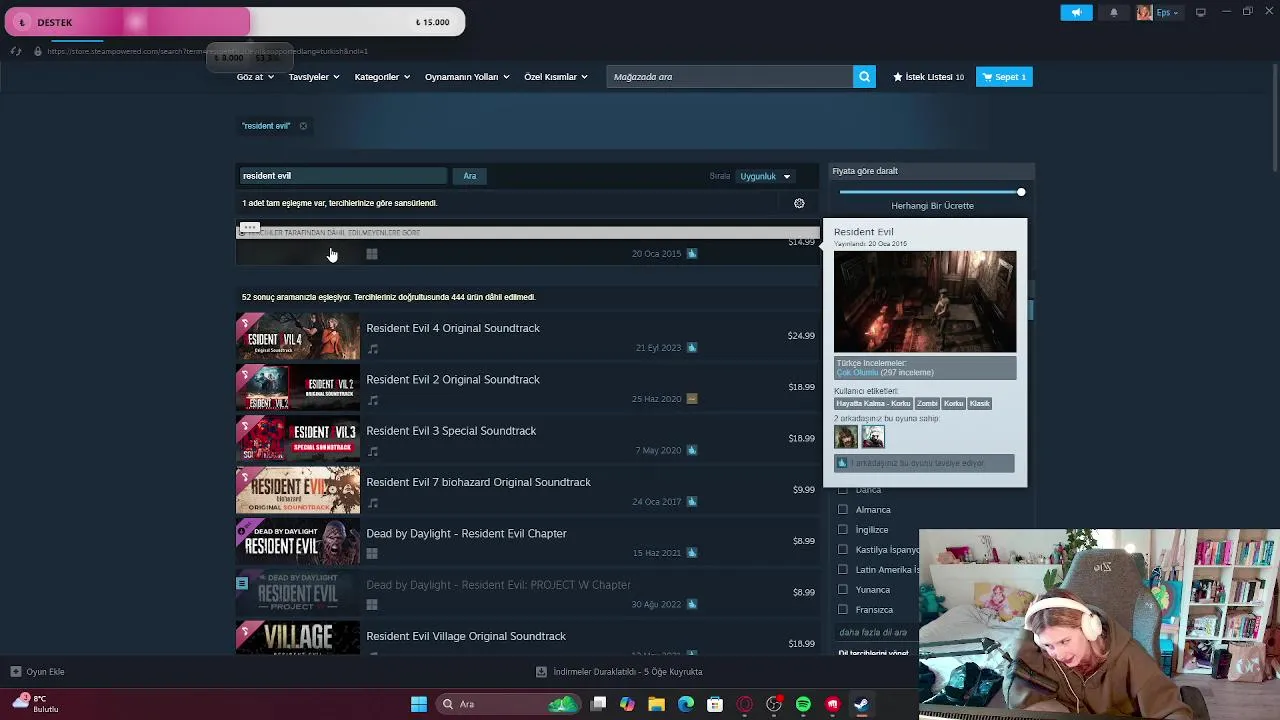Click the Steam announcements megaphone icon

pyautogui.click(x=1076, y=12)
